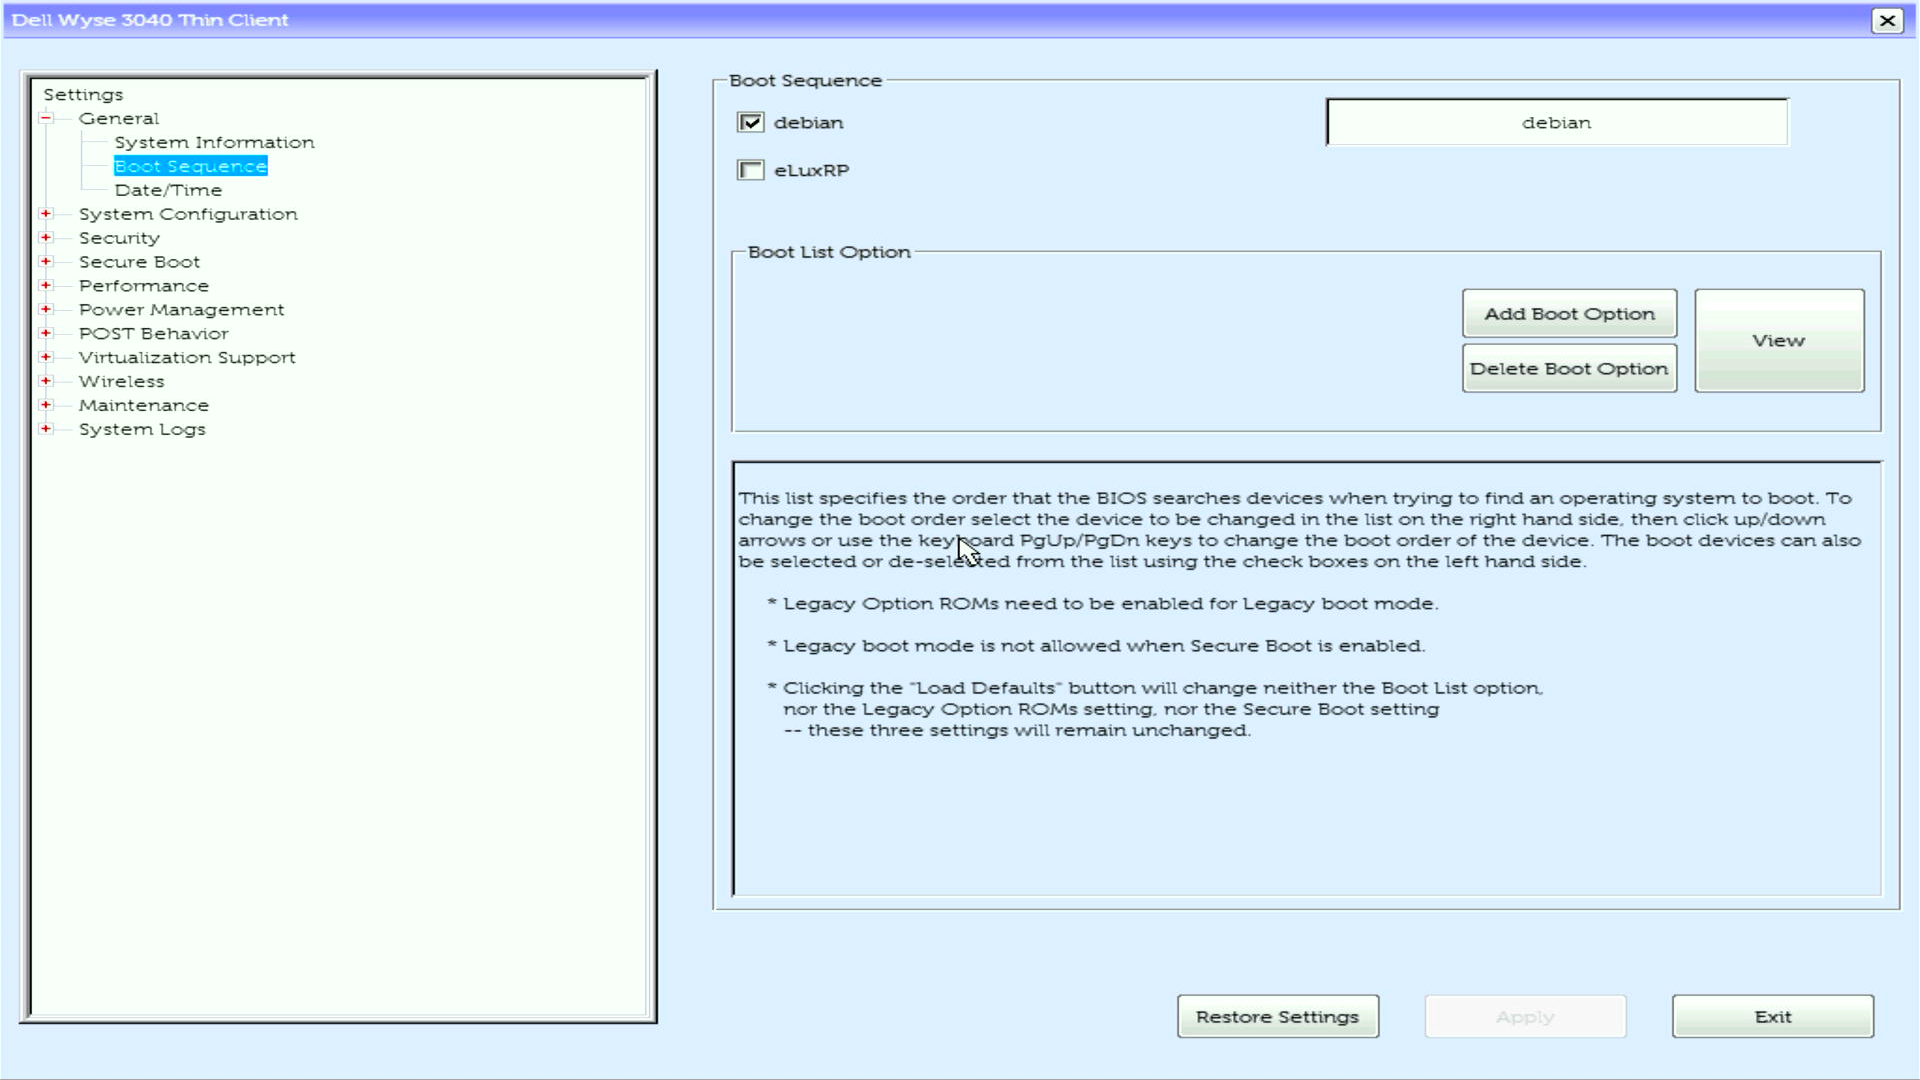The image size is (1920, 1080).
Task: Click the Exit button
Action: 1773,1017
